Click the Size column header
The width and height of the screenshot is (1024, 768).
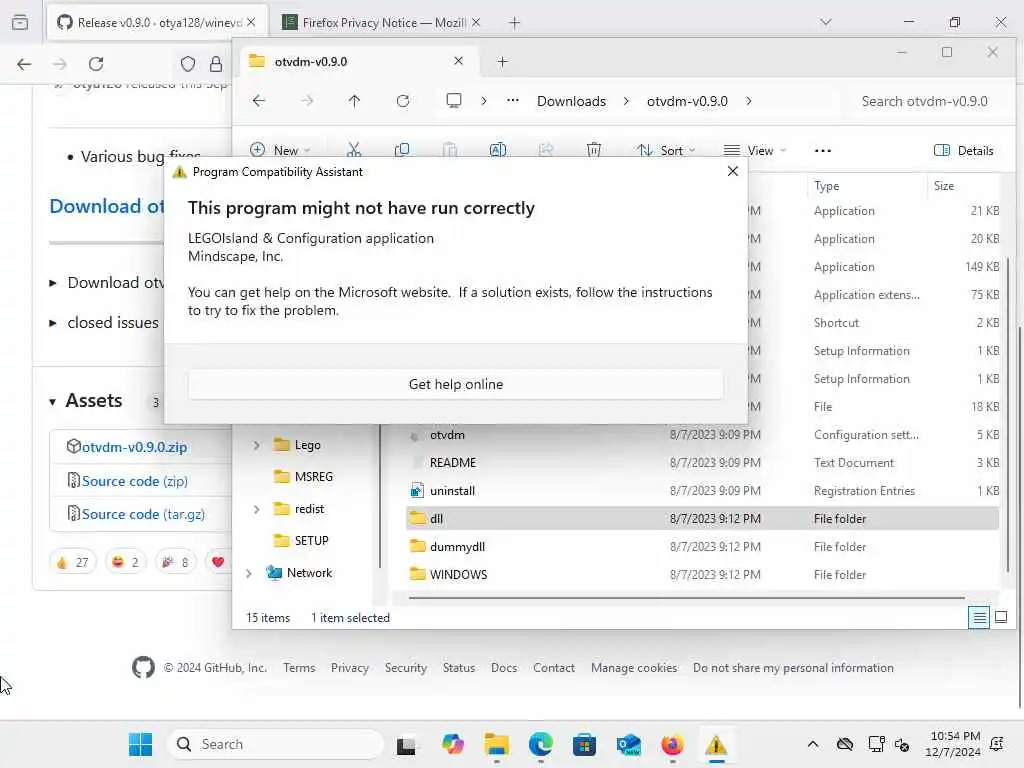pyautogui.click(x=963, y=186)
